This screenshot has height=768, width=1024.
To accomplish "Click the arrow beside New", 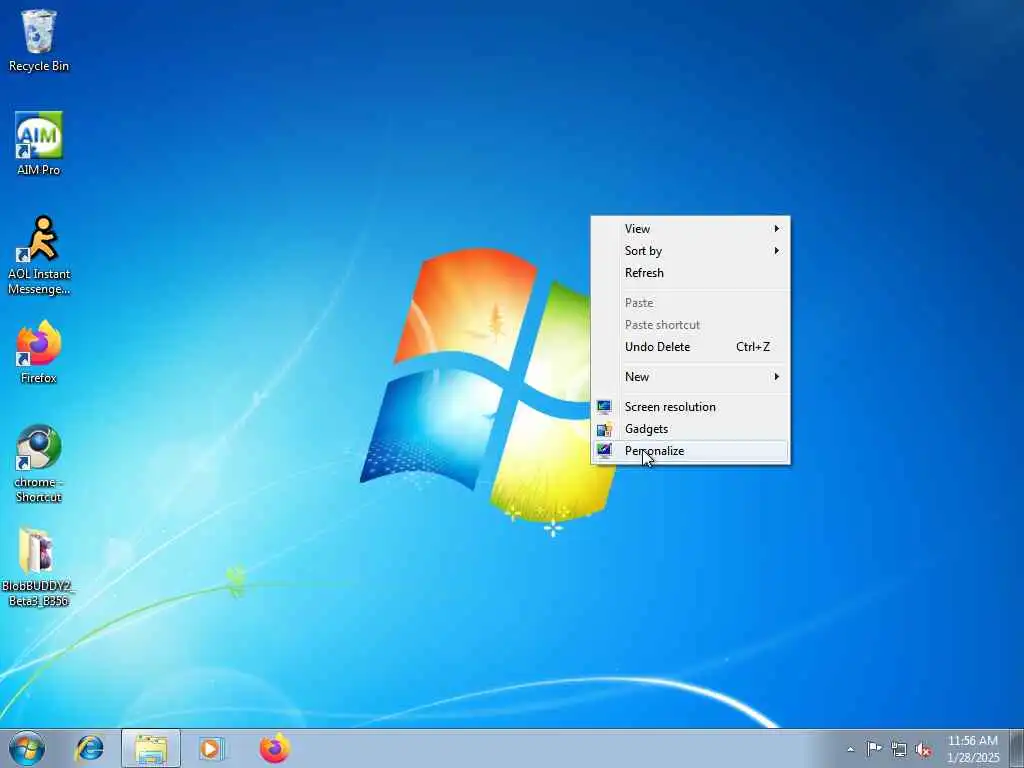I will (776, 377).
